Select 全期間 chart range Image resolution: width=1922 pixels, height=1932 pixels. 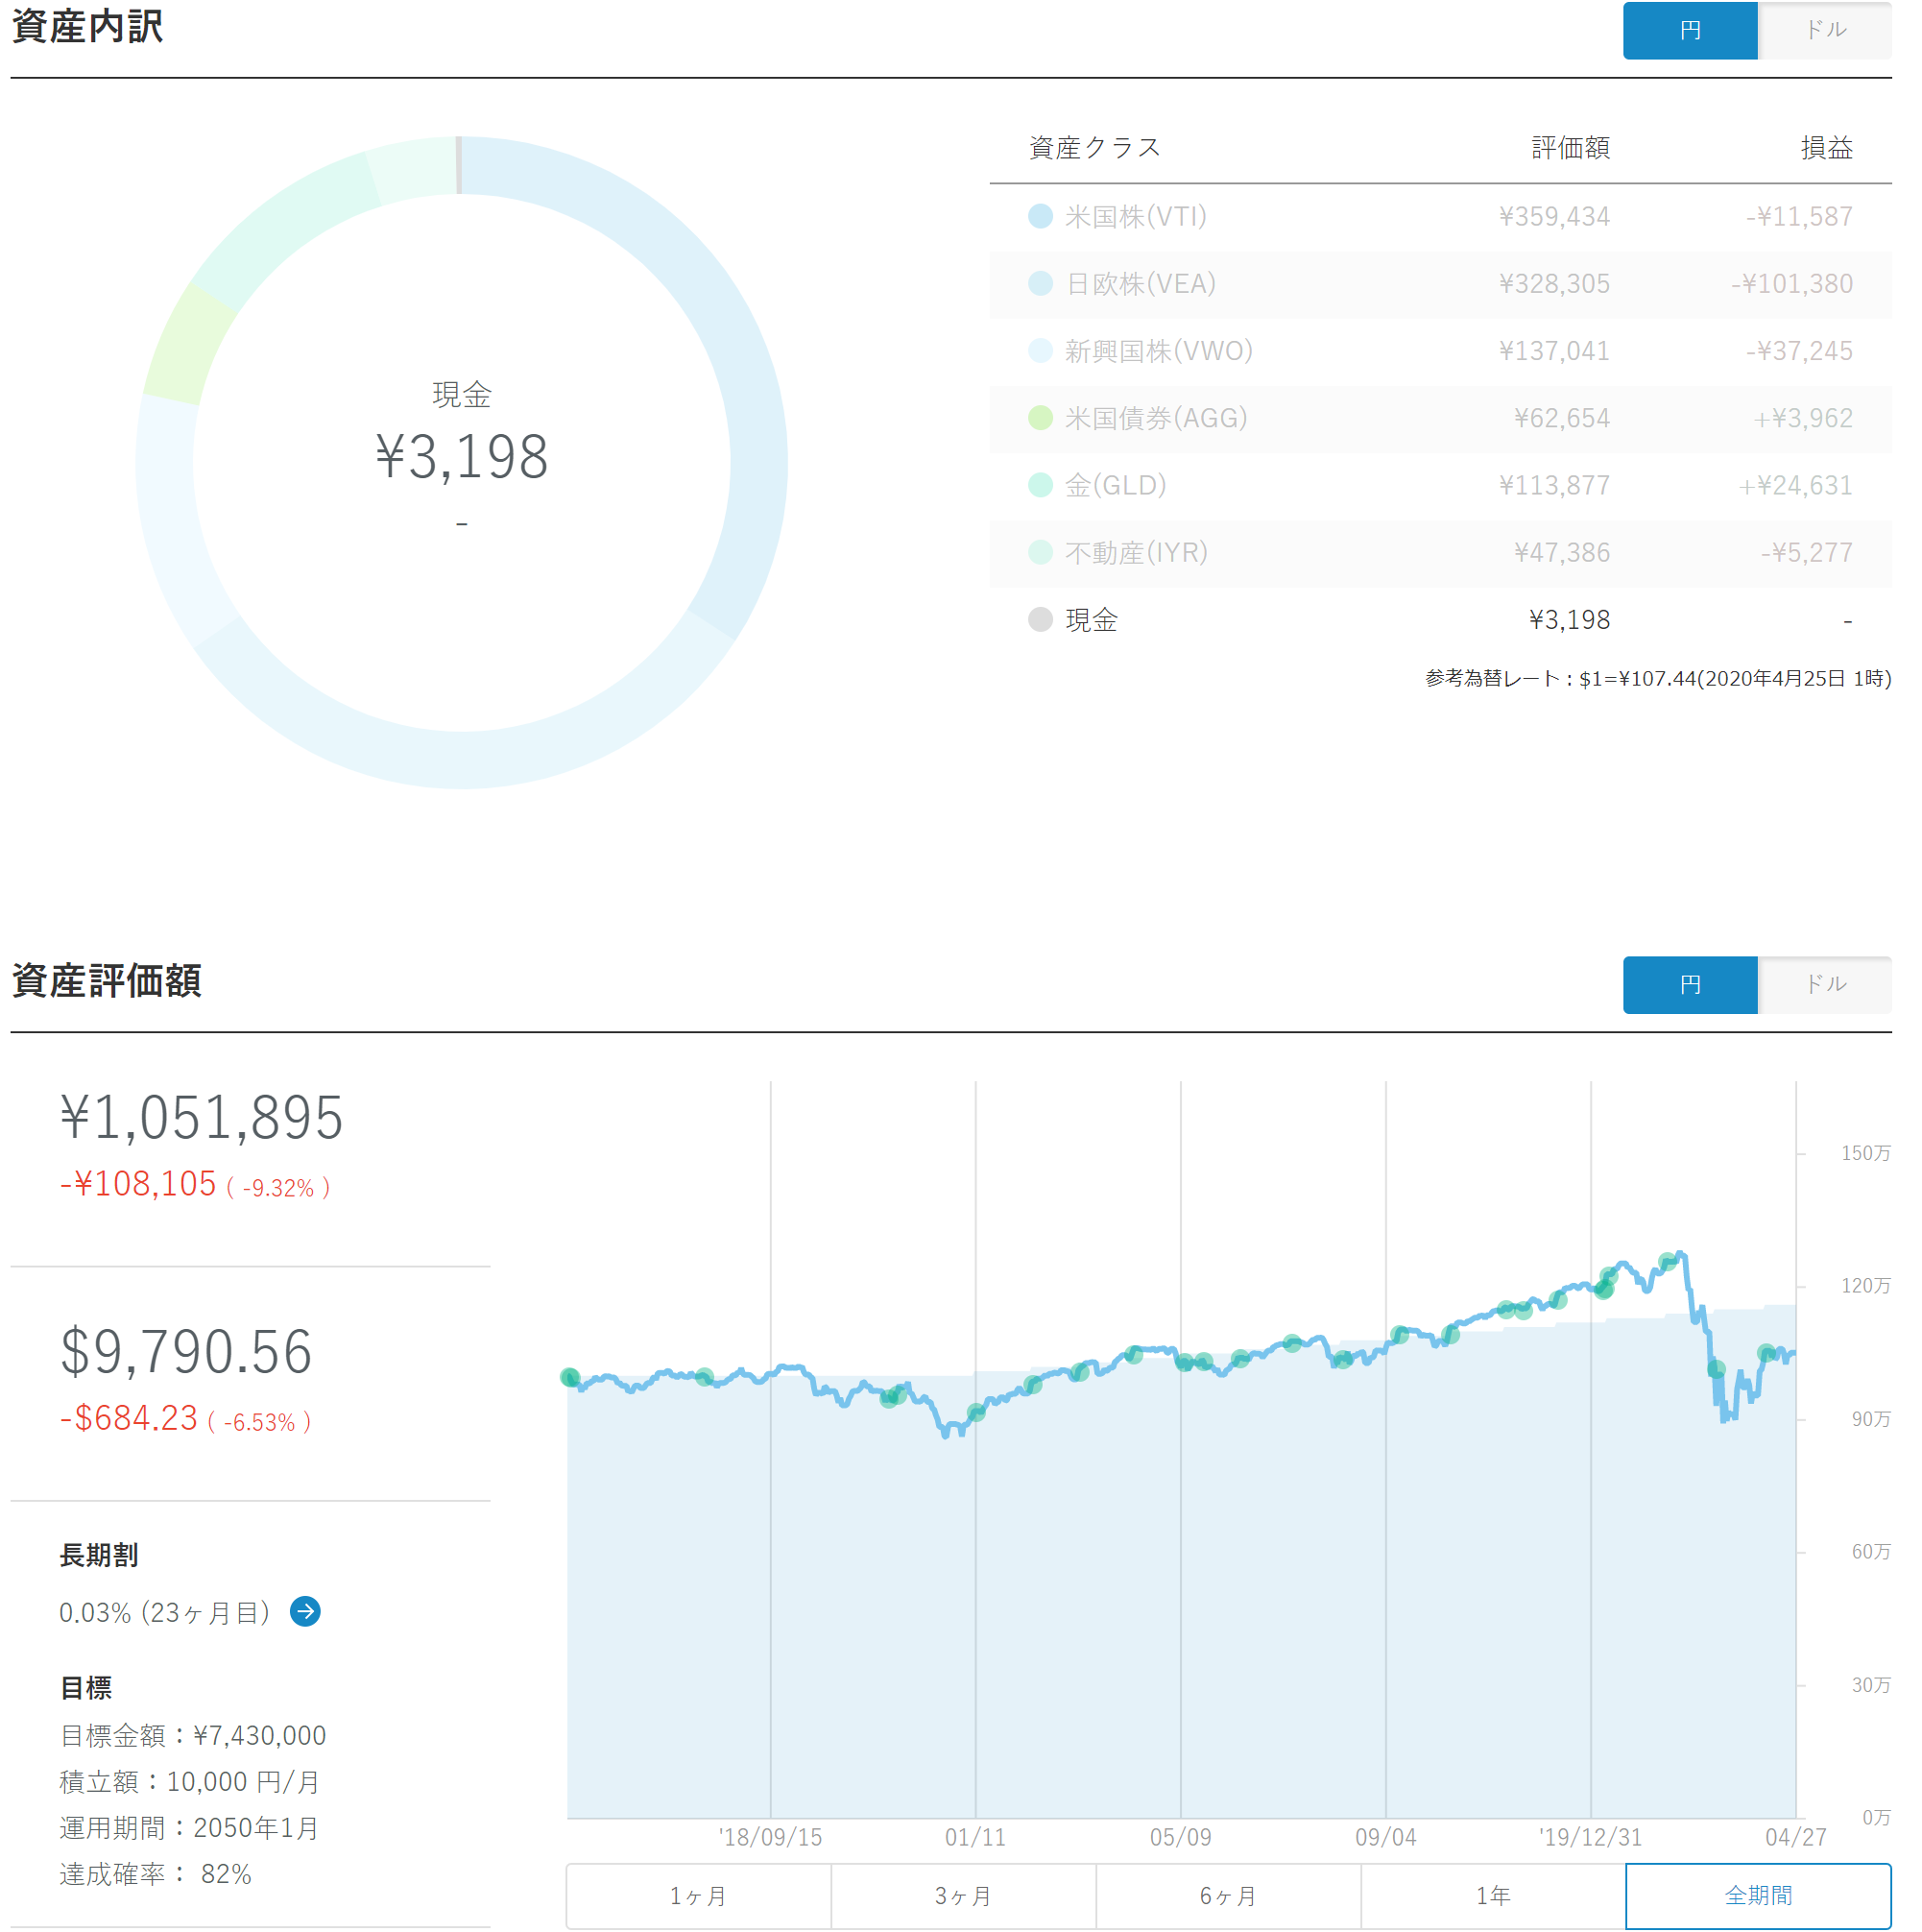pyautogui.click(x=1757, y=1895)
